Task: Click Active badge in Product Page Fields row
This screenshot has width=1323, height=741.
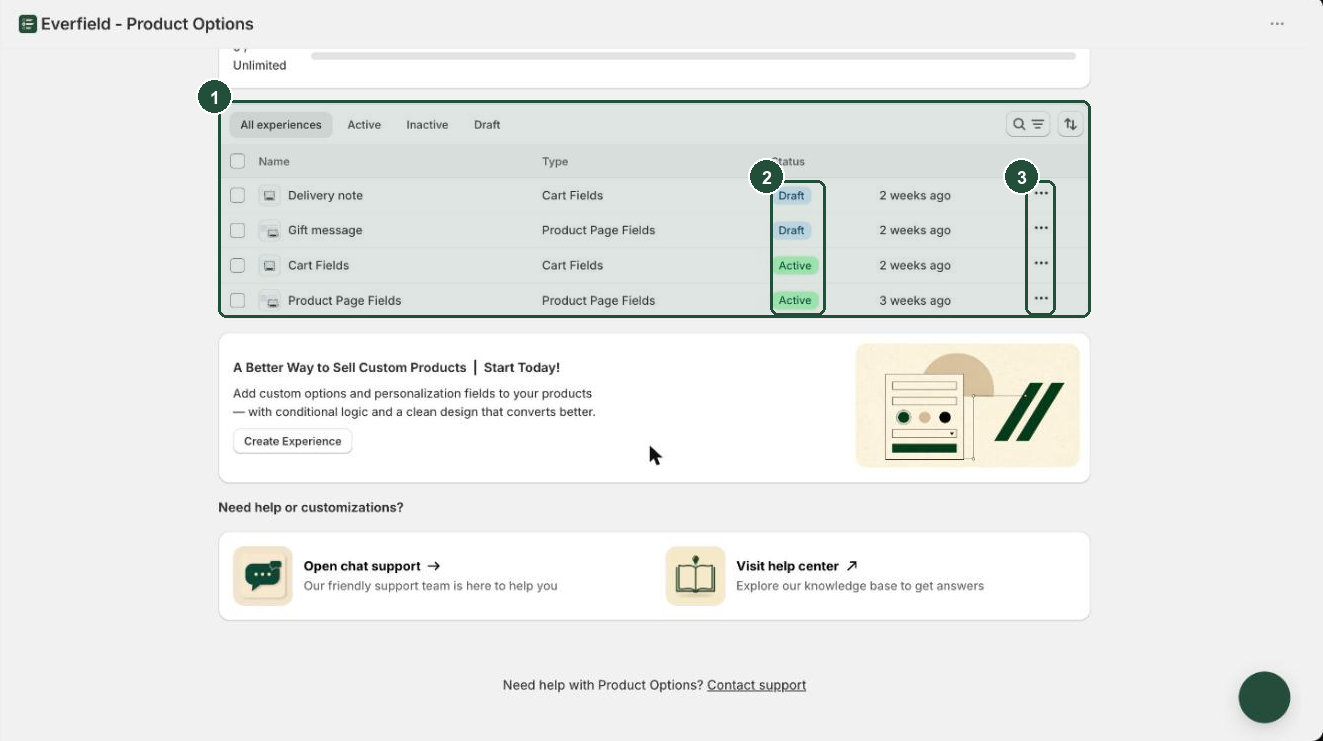Action: [x=795, y=301]
